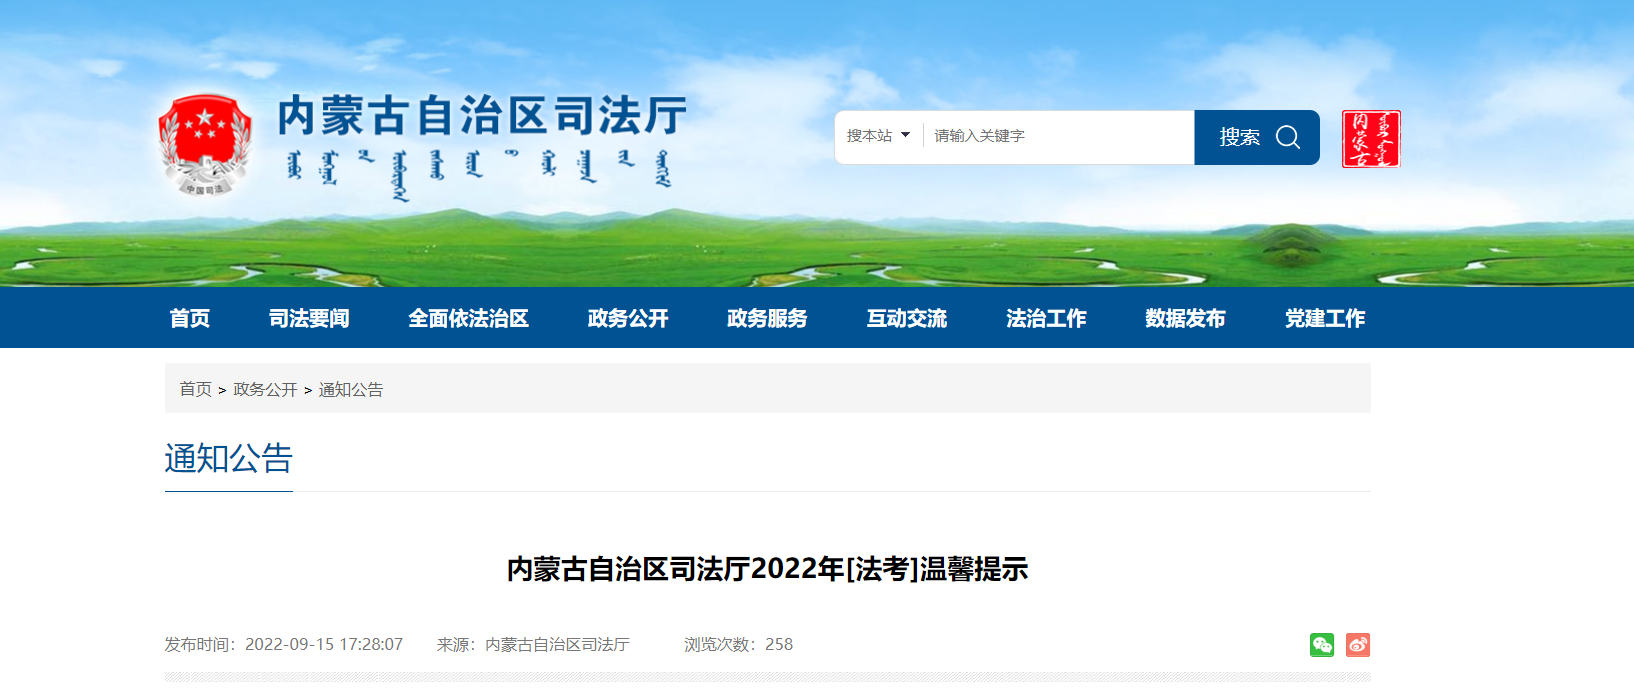Image resolution: width=1634 pixels, height=699 pixels.
Task: Open the 搜本站 search scope dropdown
Action: point(878,136)
